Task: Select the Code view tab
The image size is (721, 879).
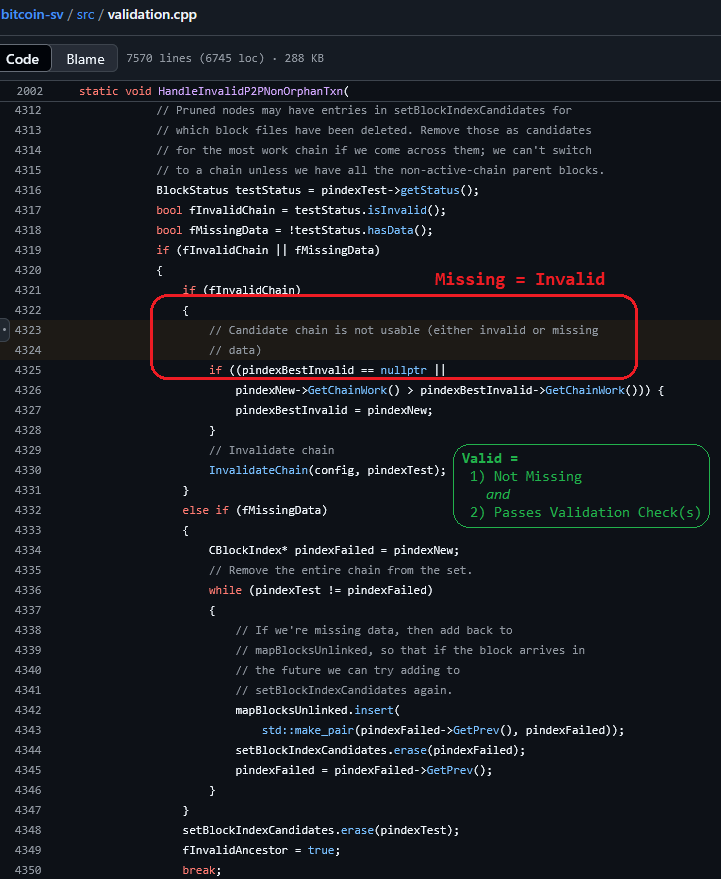Action: tap(22, 59)
